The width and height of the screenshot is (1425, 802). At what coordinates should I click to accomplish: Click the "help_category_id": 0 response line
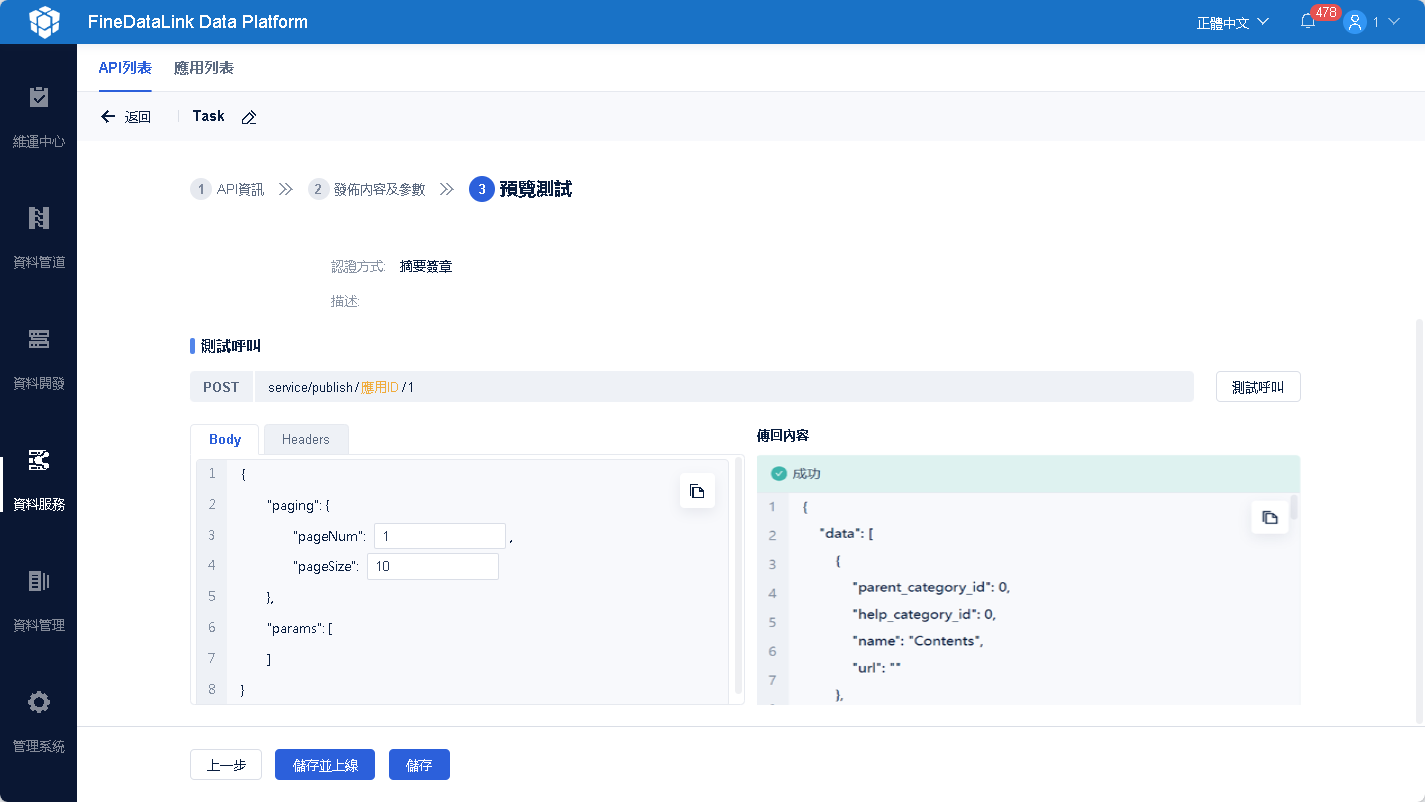pos(924,614)
